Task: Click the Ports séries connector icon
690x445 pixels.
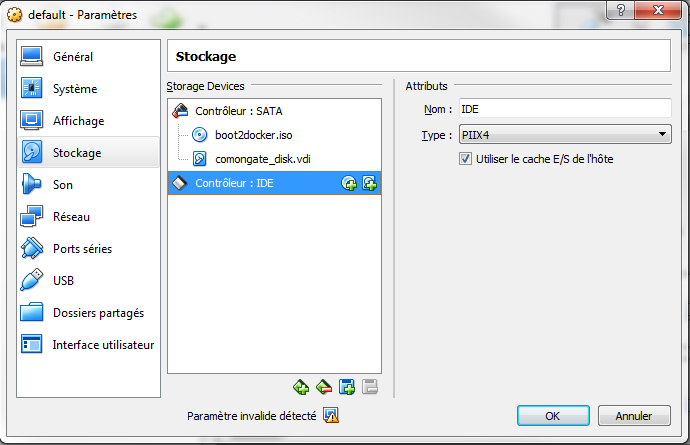Action: pyautogui.click(x=32, y=248)
